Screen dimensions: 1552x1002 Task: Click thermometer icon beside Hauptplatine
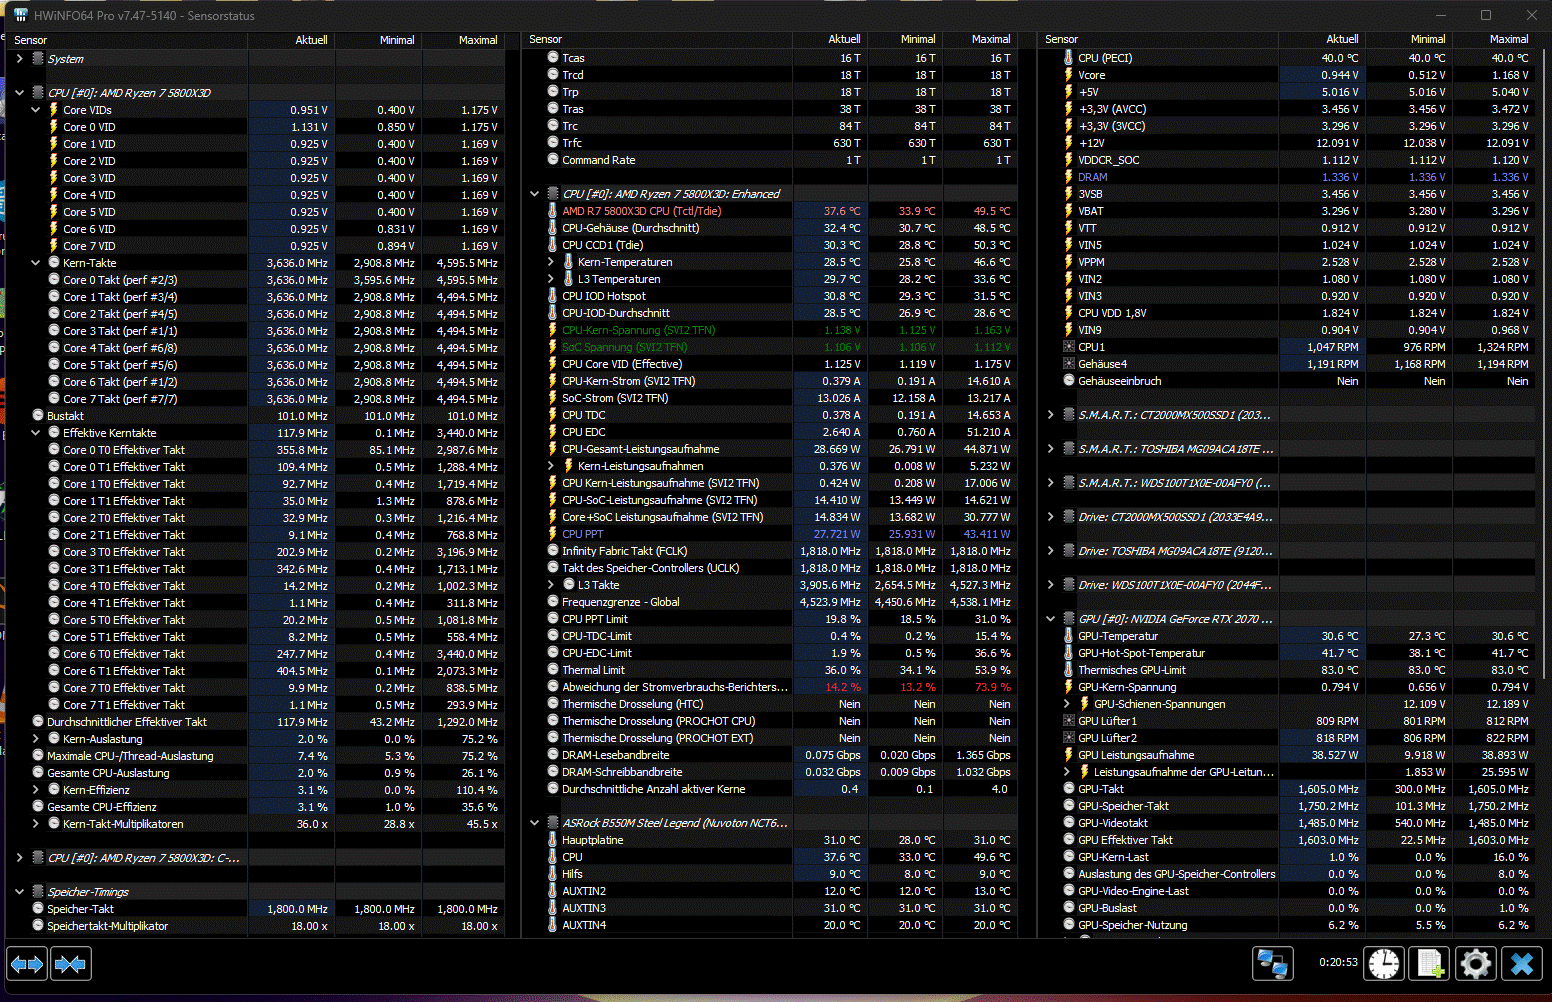pyautogui.click(x=552, y=840)
